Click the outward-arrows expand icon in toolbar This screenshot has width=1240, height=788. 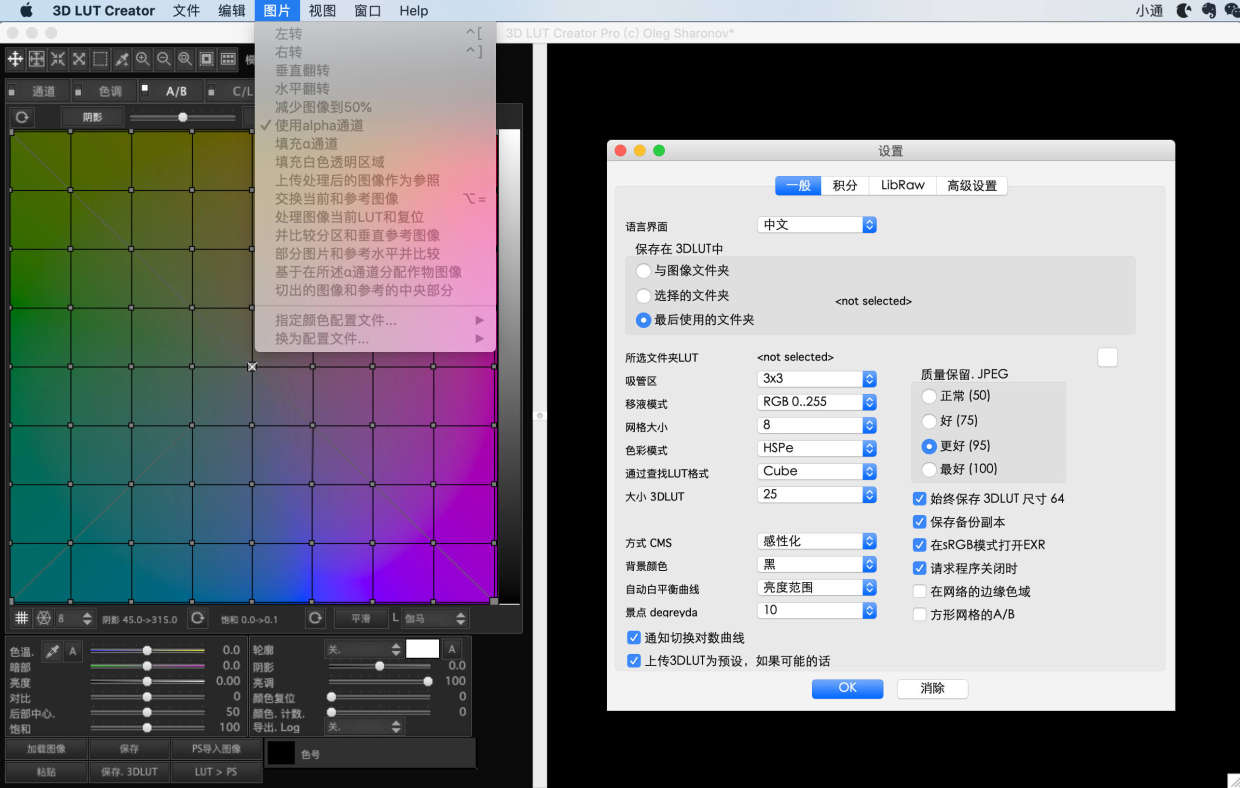click(79, 59)
